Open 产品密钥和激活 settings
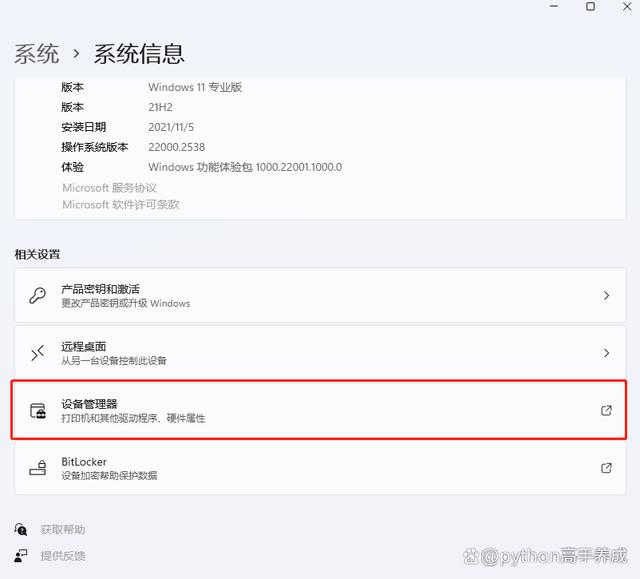 click(x=320, y=295)
